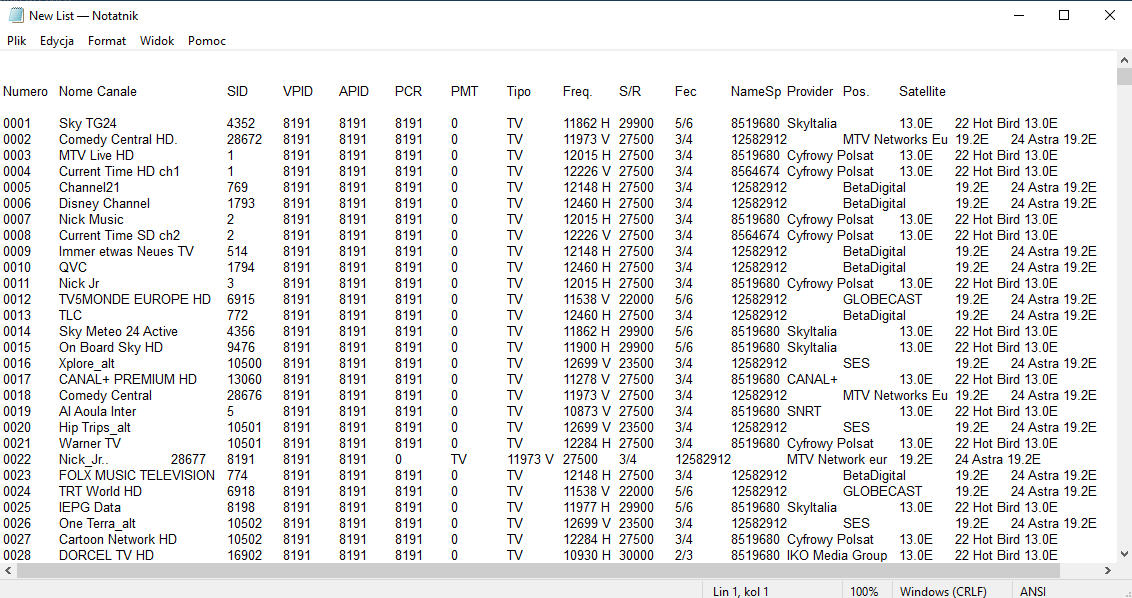Click 'TV5MONDE EUROPE HD' text
Viewport: 1132px width, 598px height.
pyautogui.click(x=135, y=299)
